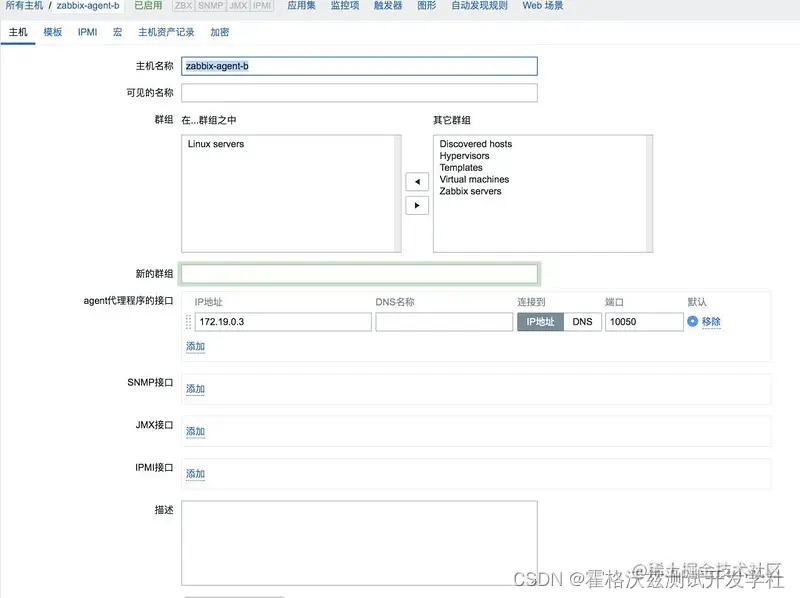800x598 pixels.
Task: Click the drag handle beside the agent interface row
Action: [x=189, y=321]
